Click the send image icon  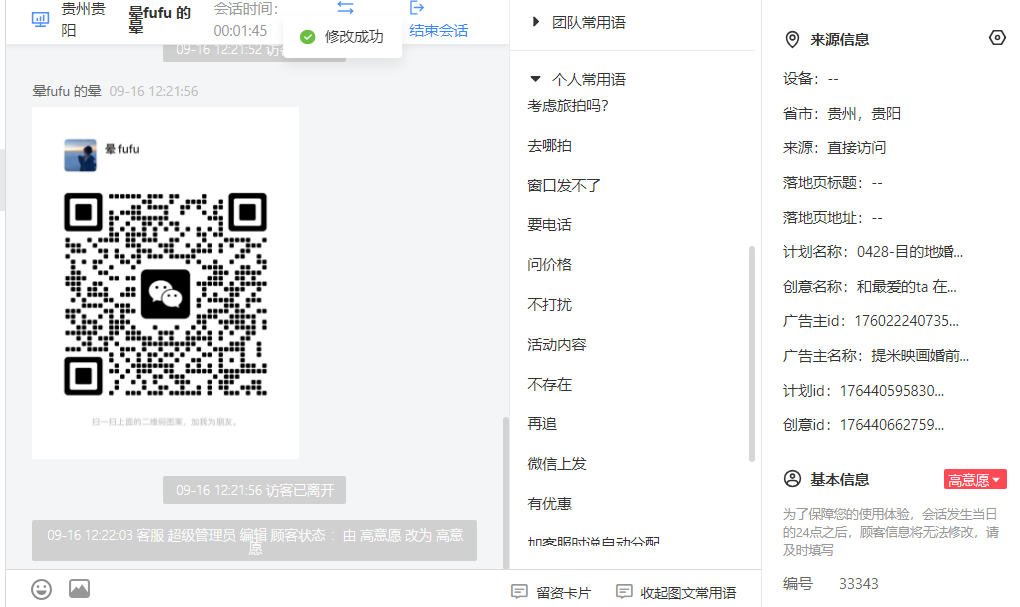point(79,589)
